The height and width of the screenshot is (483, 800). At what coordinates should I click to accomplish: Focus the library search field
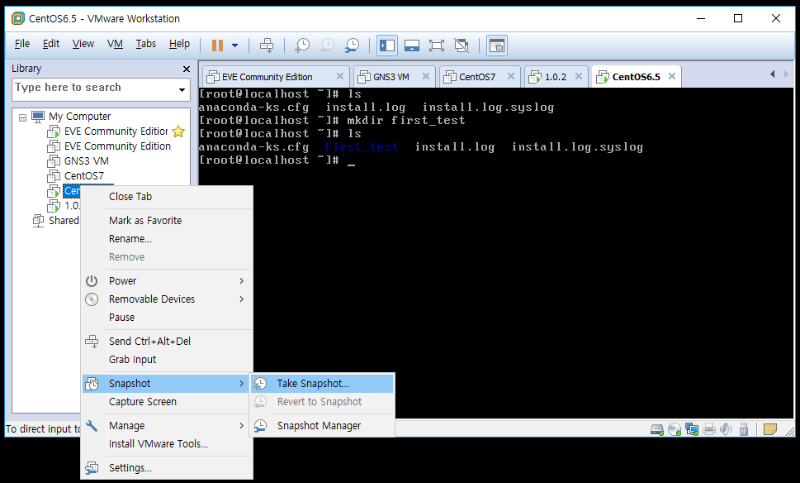(x=95, y=88)
